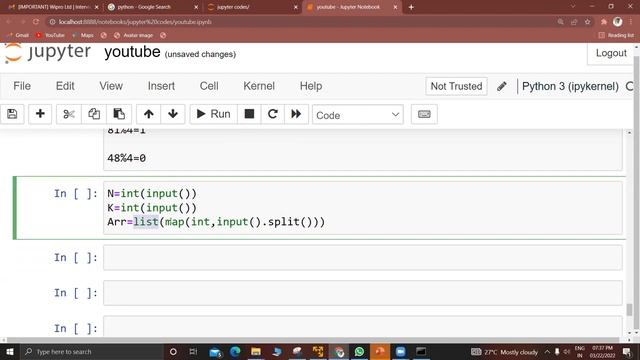Open the Help menu
The width and height of the screenshot is (640, 360).
(311, 86)
